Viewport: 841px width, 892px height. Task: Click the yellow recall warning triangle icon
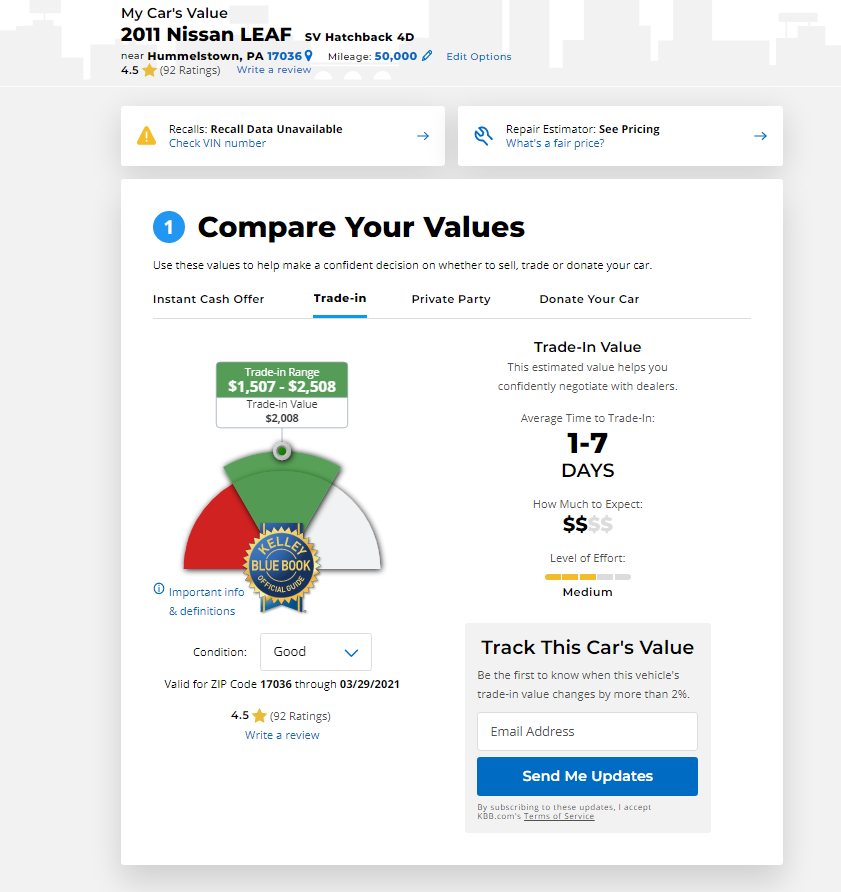click(146, 136)
